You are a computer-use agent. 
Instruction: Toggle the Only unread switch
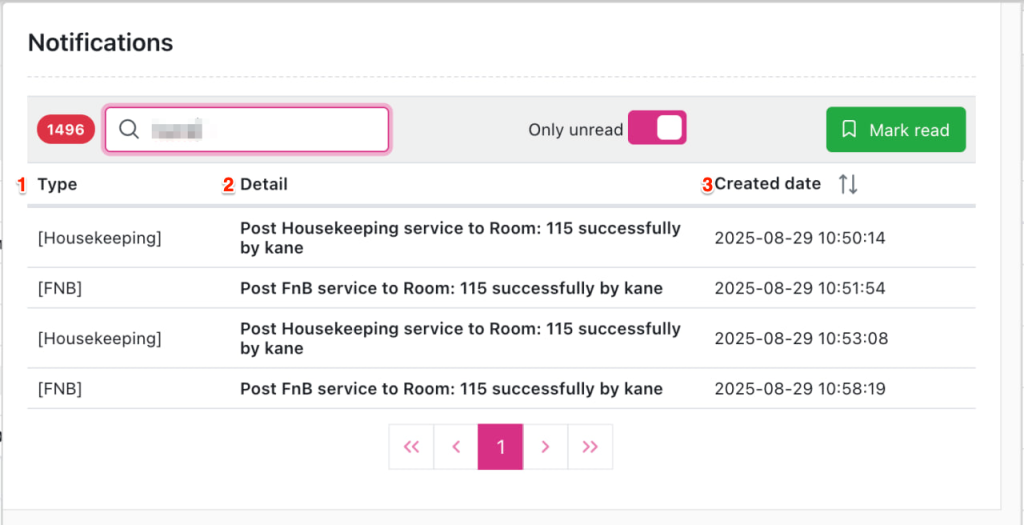pyautogui.click(x=657, y=128)
